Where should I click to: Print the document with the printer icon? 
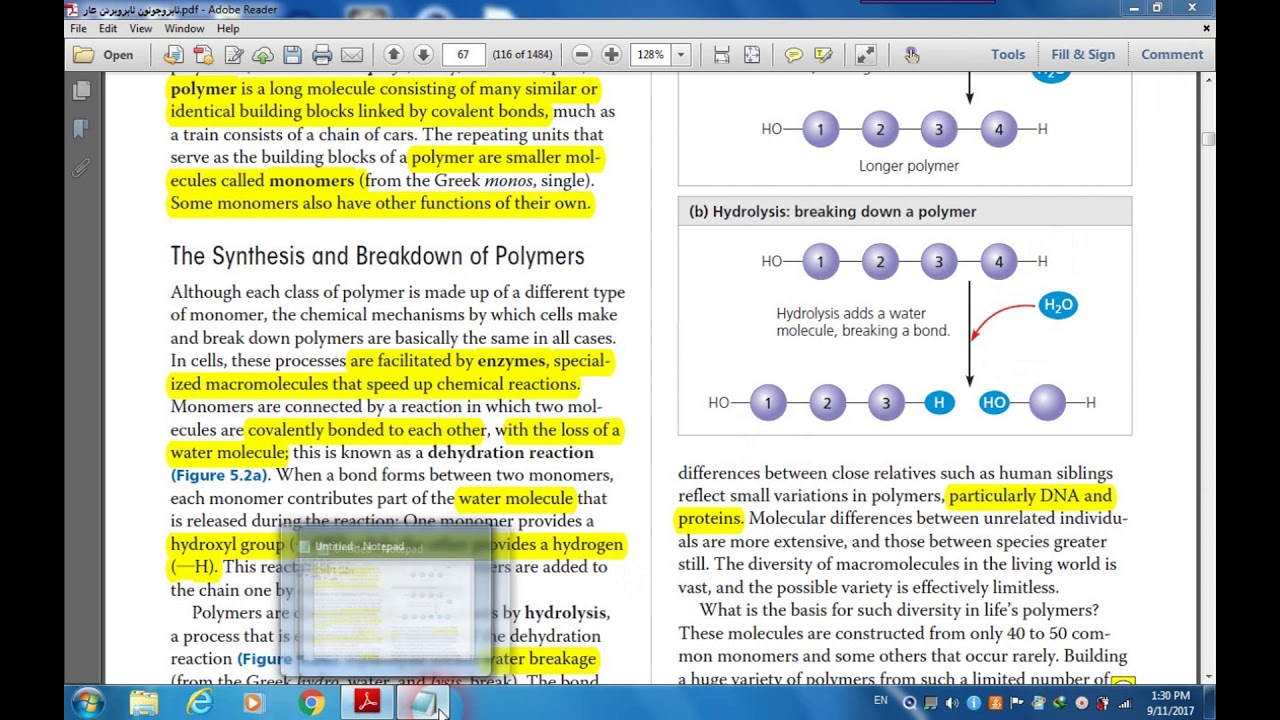pos(322,55)
